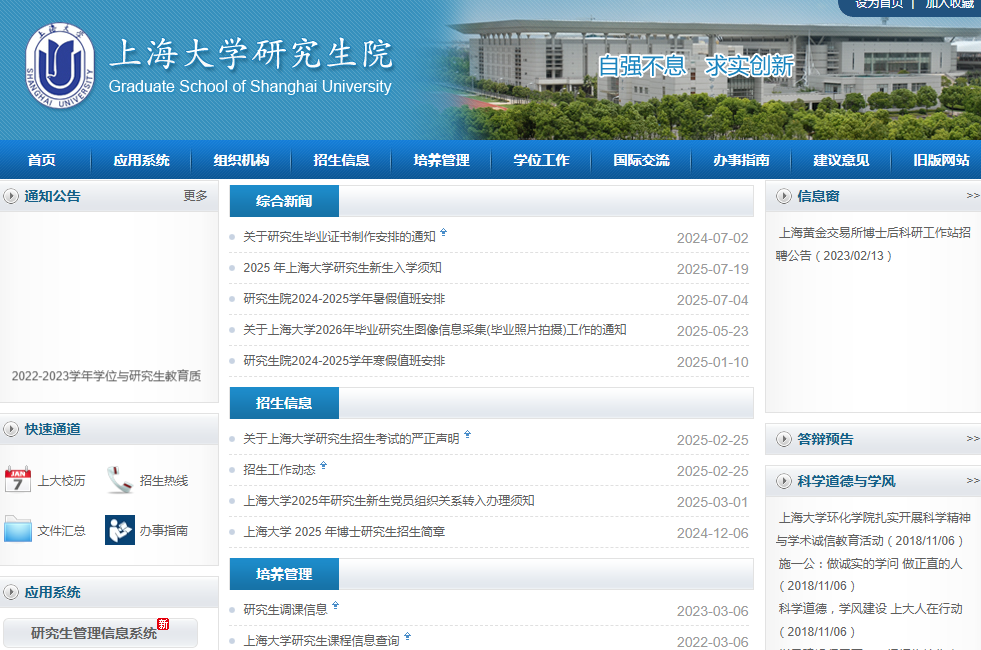Image resolution: width=981 pixels, height=650 pixels.
Task: Open the 文件汇总 folder icon
Action: click(x=18, y=530)
